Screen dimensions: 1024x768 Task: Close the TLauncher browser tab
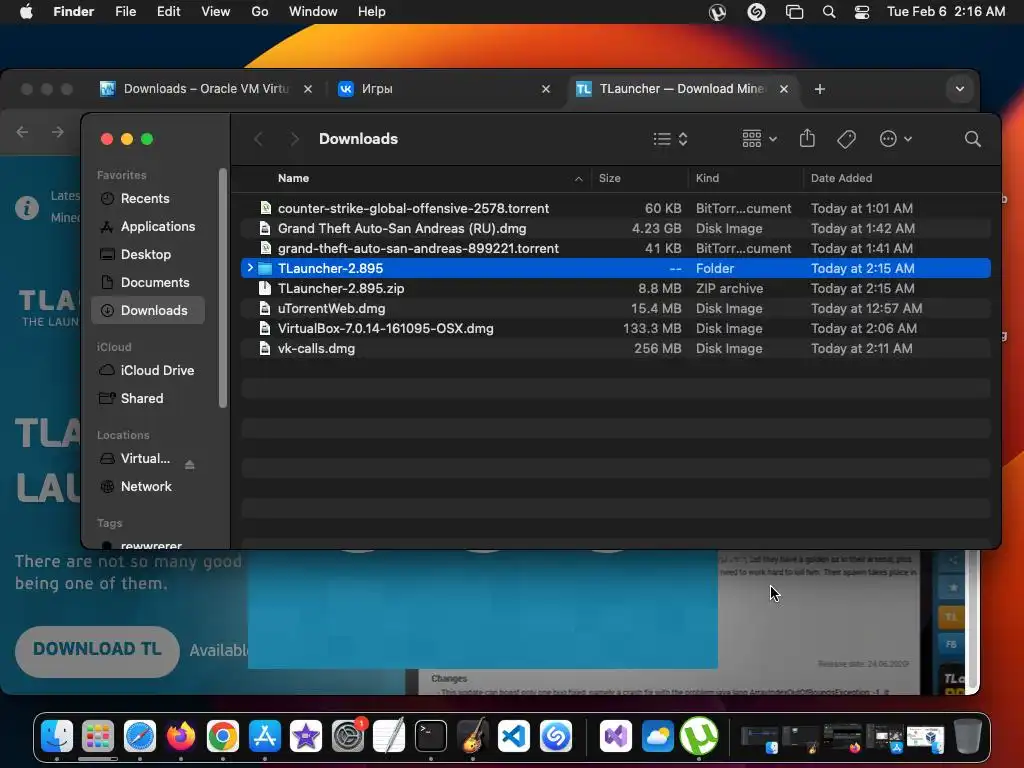point(784,89)
